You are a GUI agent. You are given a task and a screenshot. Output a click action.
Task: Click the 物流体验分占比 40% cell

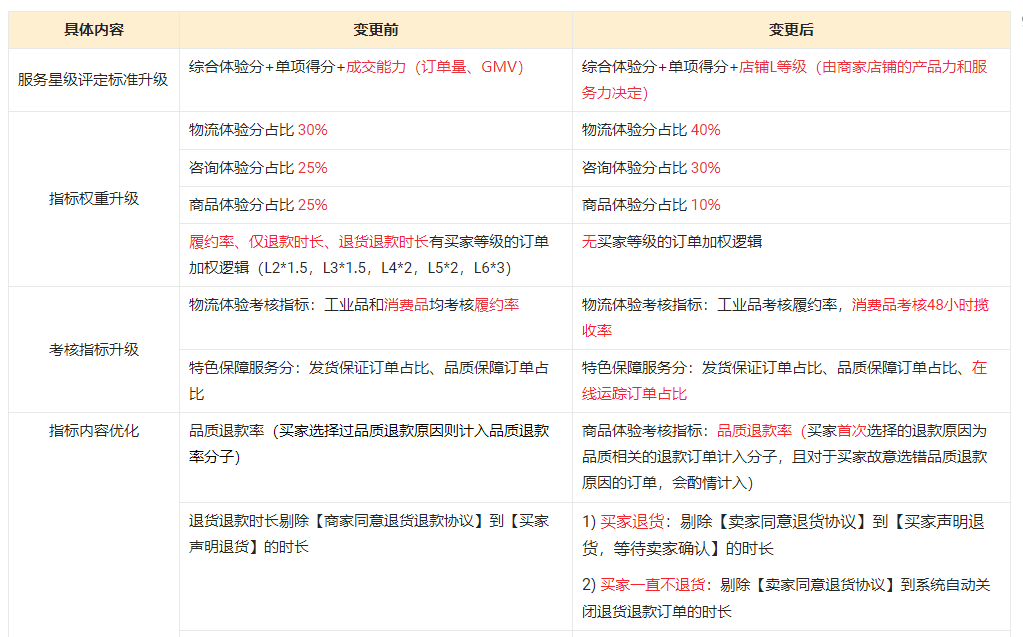pos(651,130)
